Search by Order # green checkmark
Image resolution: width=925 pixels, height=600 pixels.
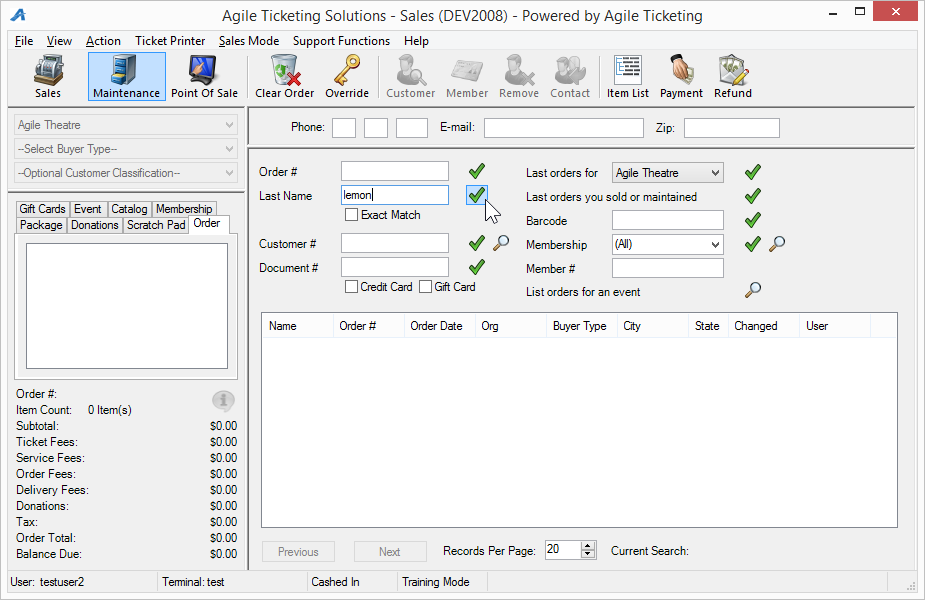coord(477,172)
